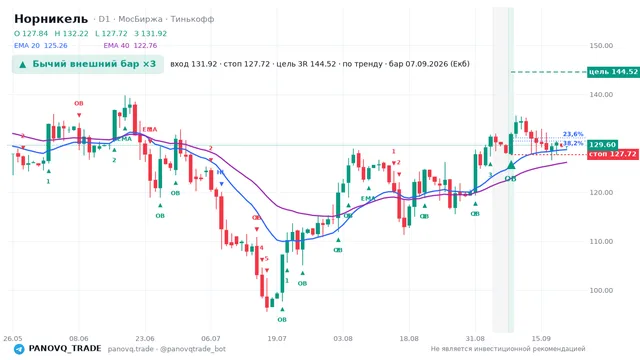Click the З 131.92 close value
The height and width of the screenshot is (360, 640).
coord(151,33)
